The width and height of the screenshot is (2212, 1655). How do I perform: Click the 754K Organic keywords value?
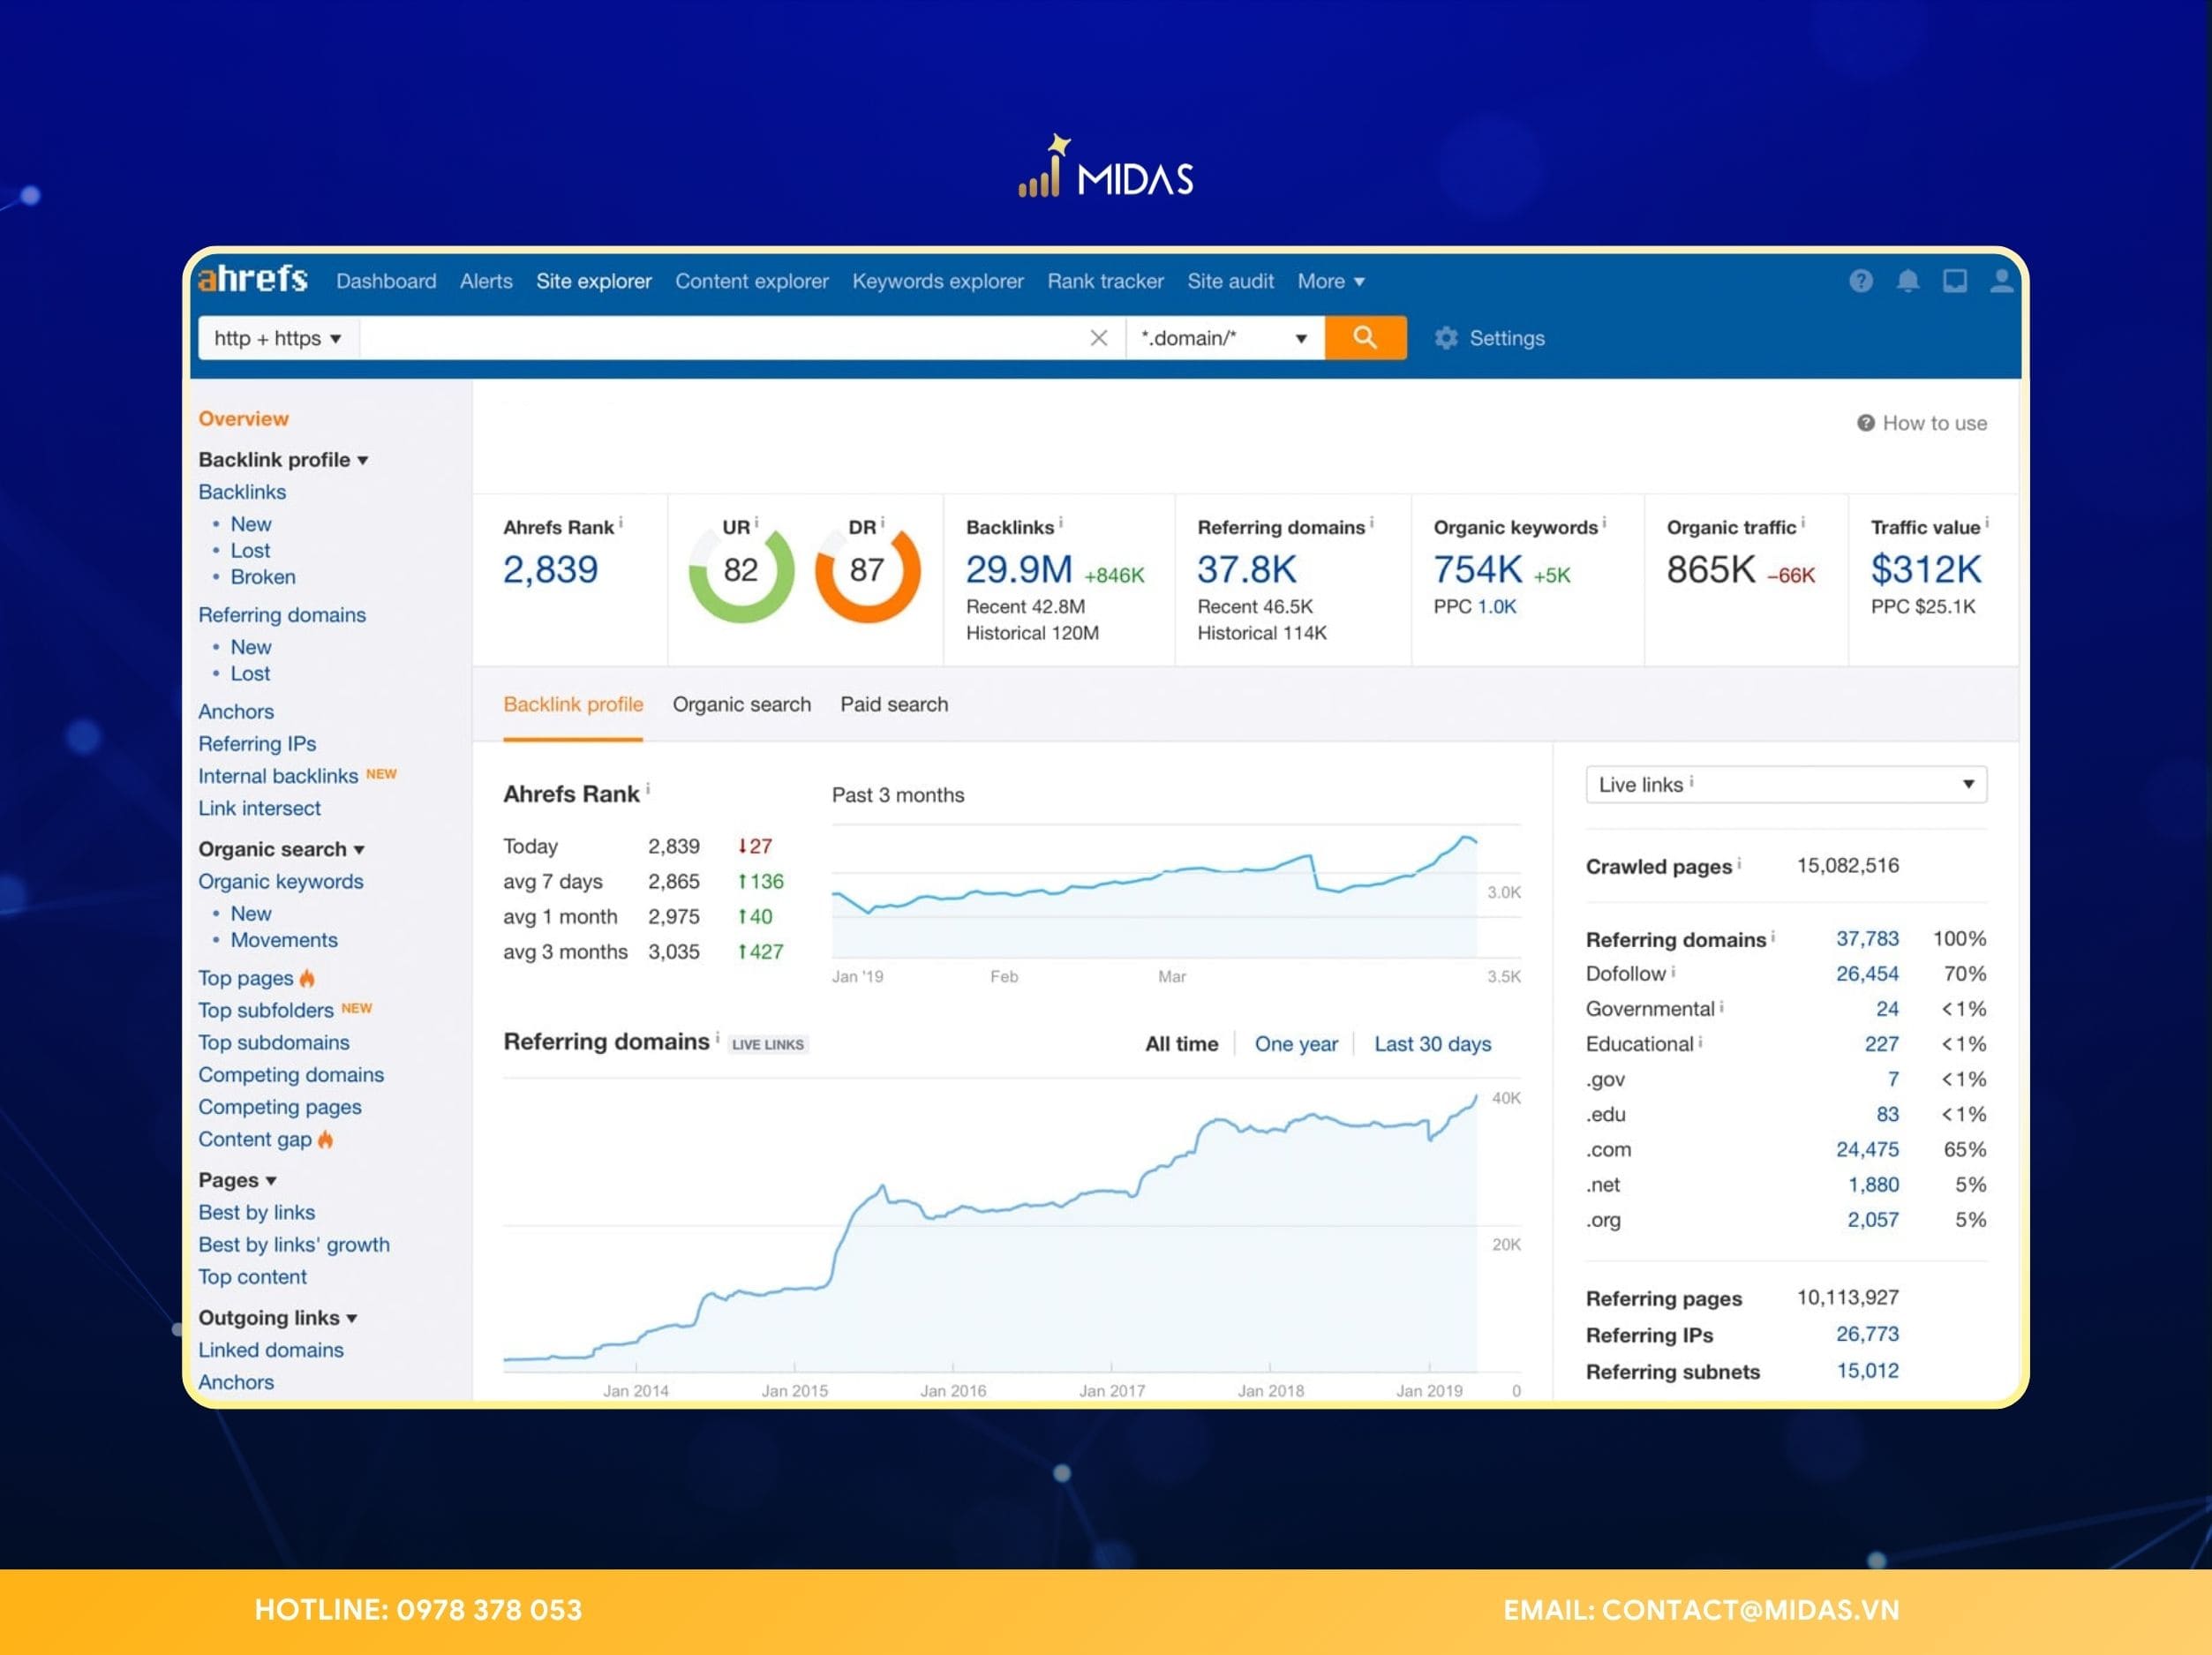pyautogui.click(x=1477, y=570)
